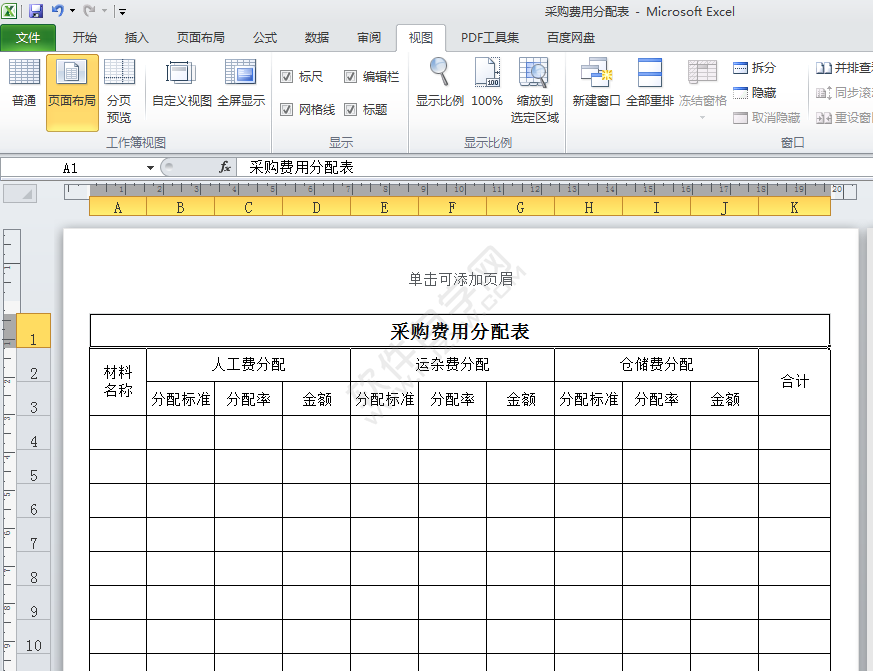Open the Quick Access Toolbar customize dropdown
The width and height of the screenshot is (873, 671).
click(x=122, y=10)
